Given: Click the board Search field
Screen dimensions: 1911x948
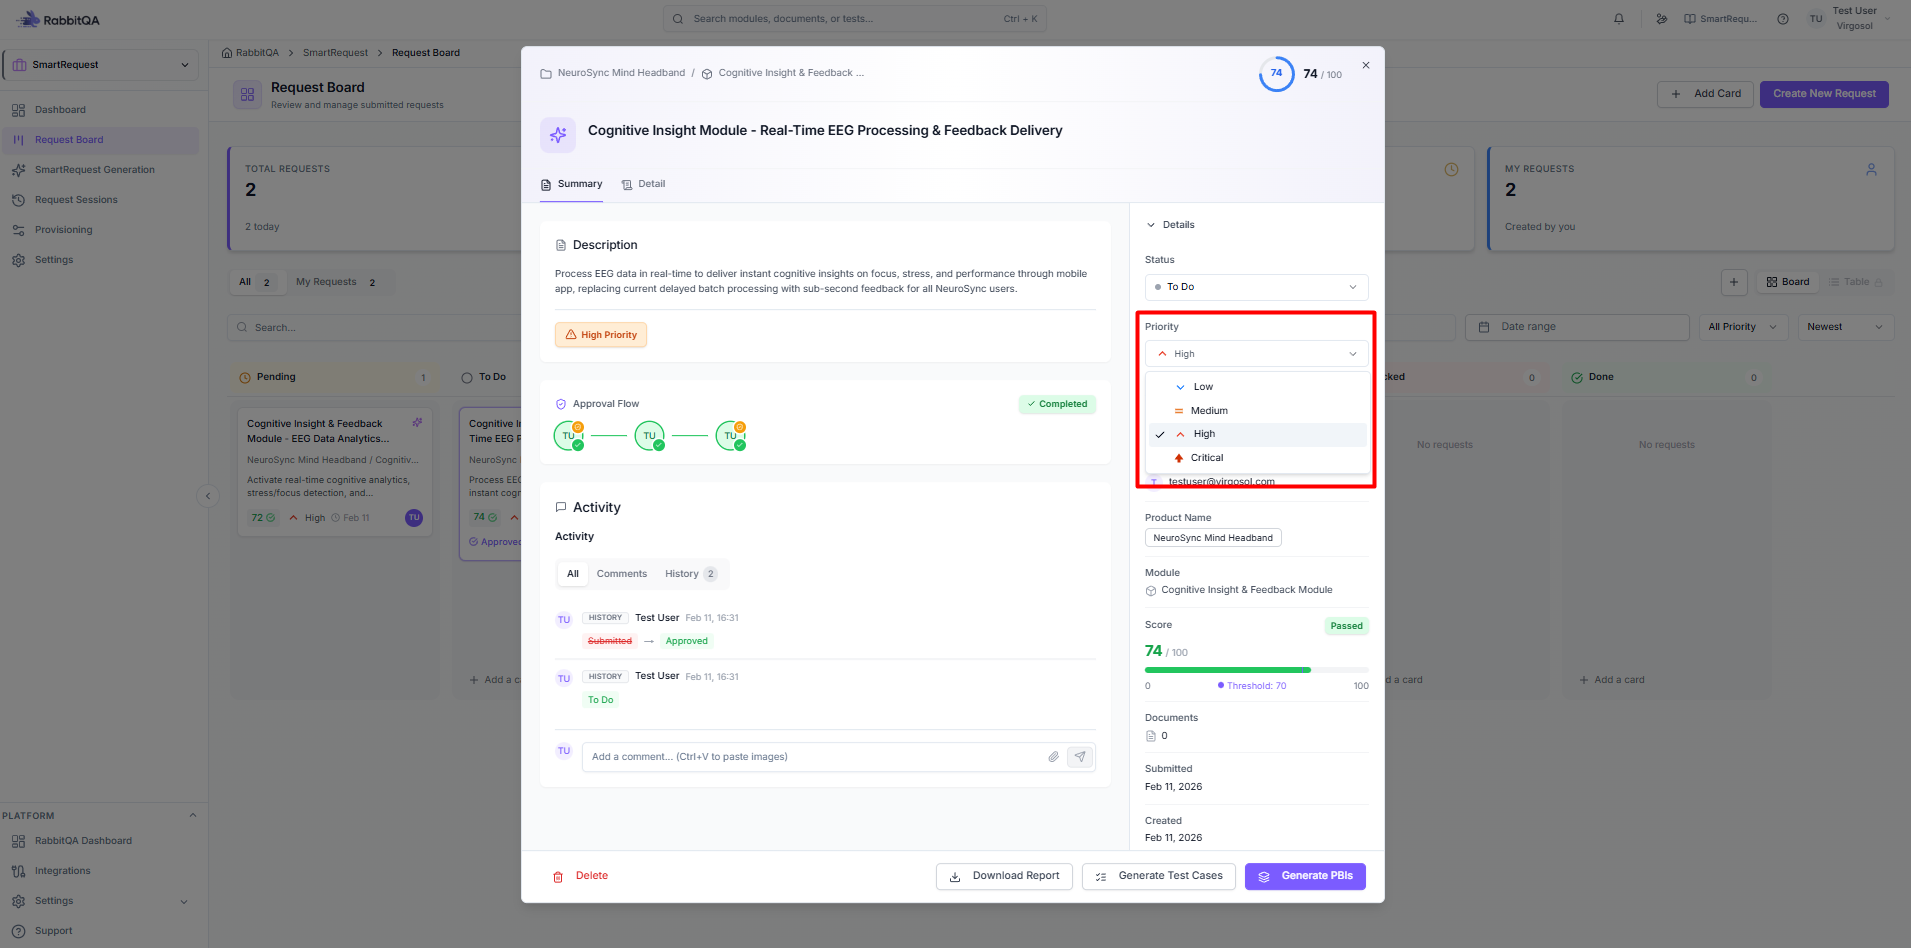Looking at the screenshot, I should pos(375,328).
